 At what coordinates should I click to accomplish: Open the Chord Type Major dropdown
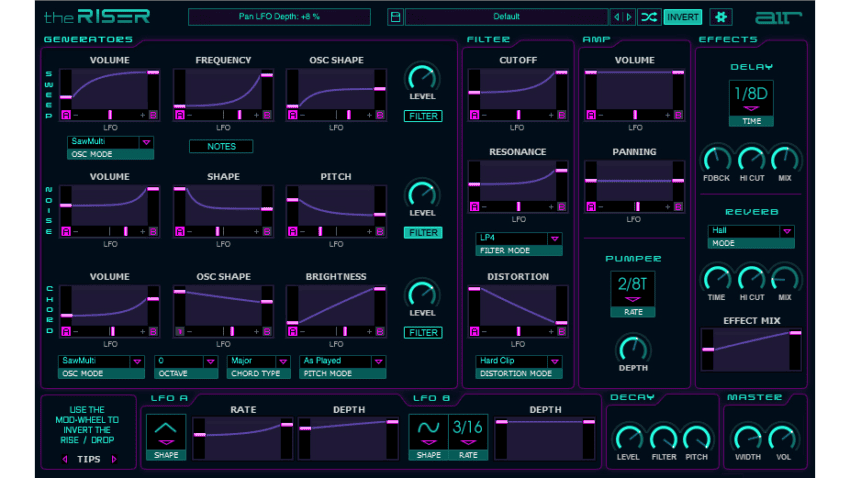pos(284,361)
